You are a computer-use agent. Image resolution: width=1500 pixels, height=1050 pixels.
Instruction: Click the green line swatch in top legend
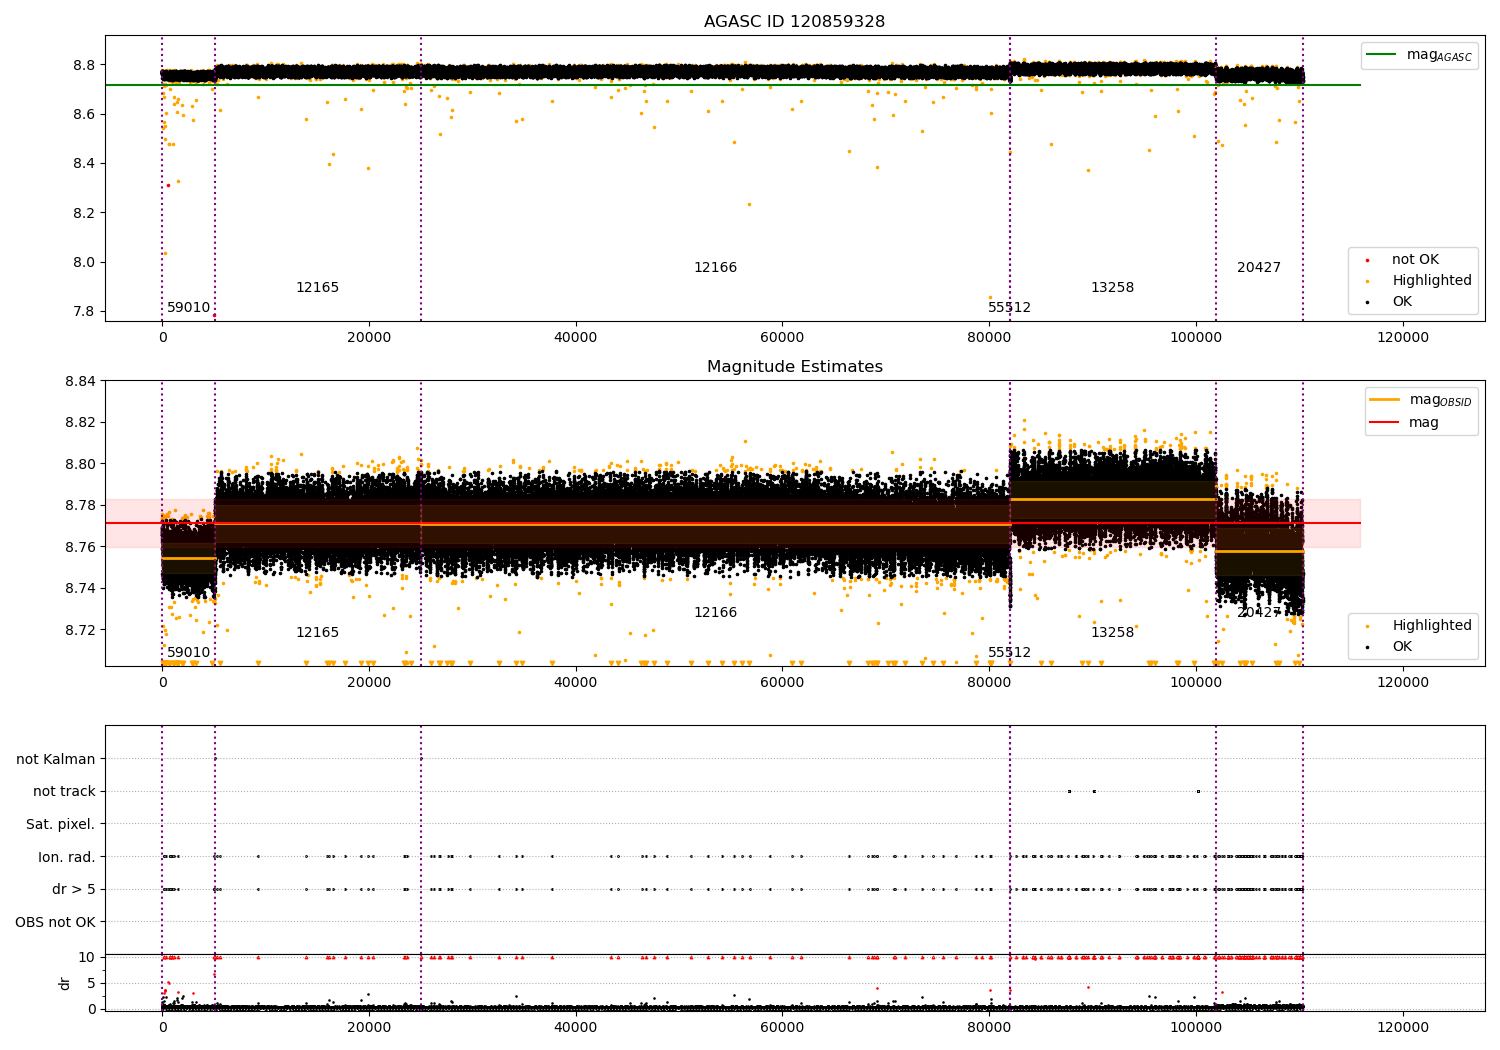point(1382,55)
